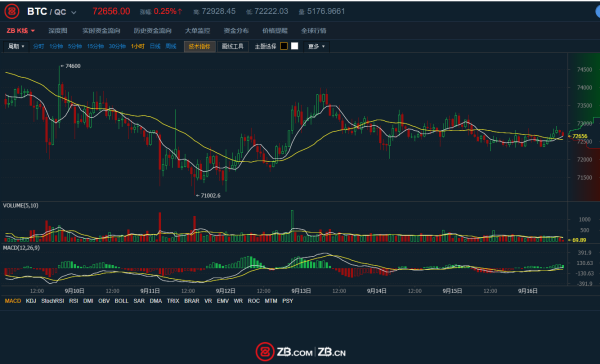Screen dimensions: 600x364
Task: Select the WR indicator
Action: (238, 301)
